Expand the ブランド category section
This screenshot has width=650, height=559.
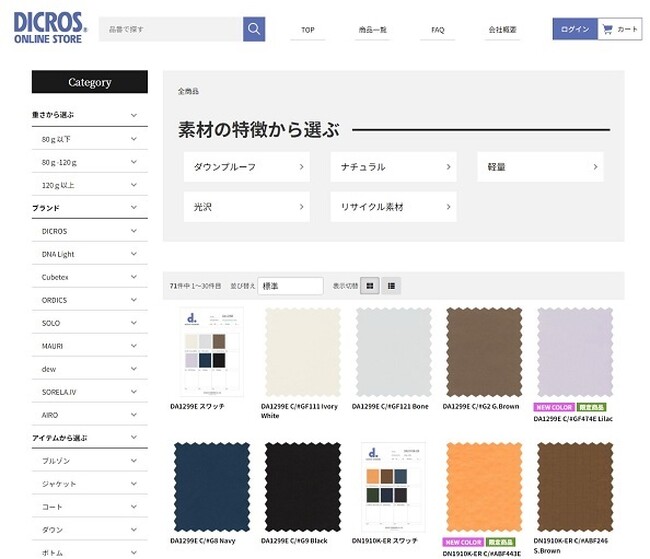click(90, 207)
